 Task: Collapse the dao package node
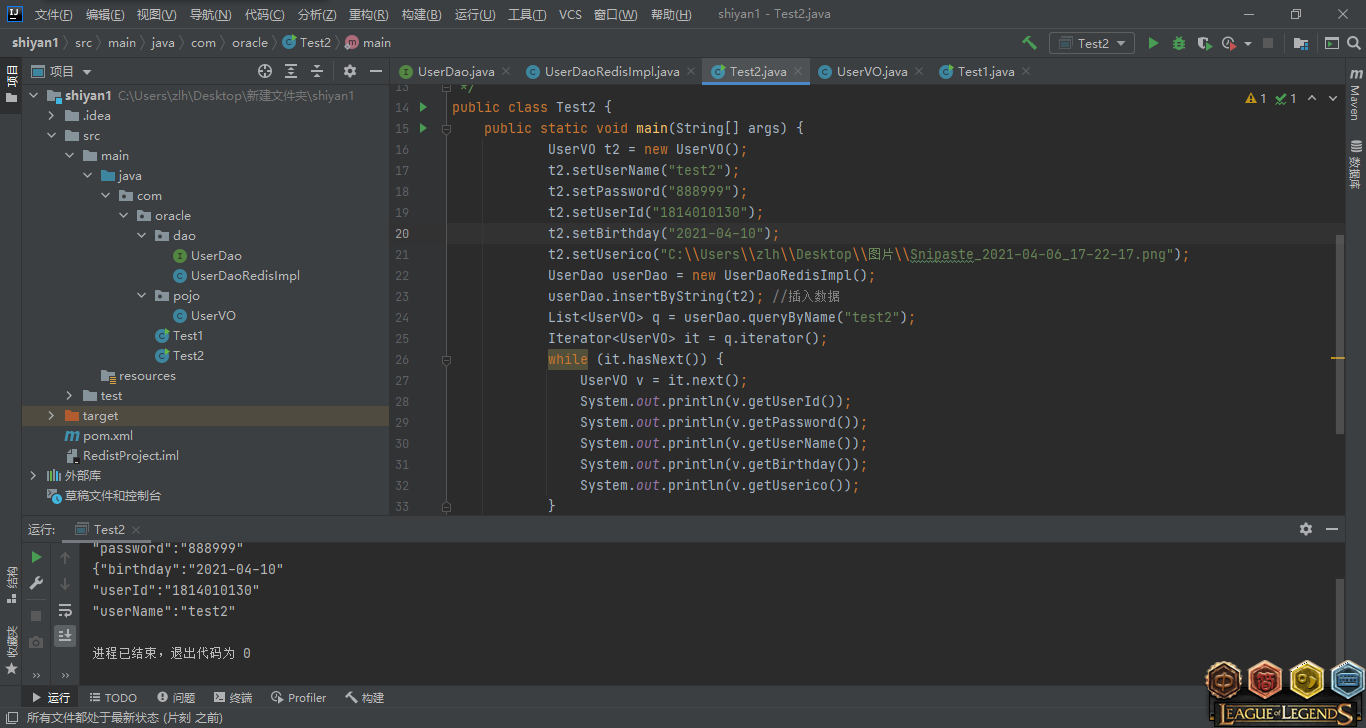click(142, 236)
